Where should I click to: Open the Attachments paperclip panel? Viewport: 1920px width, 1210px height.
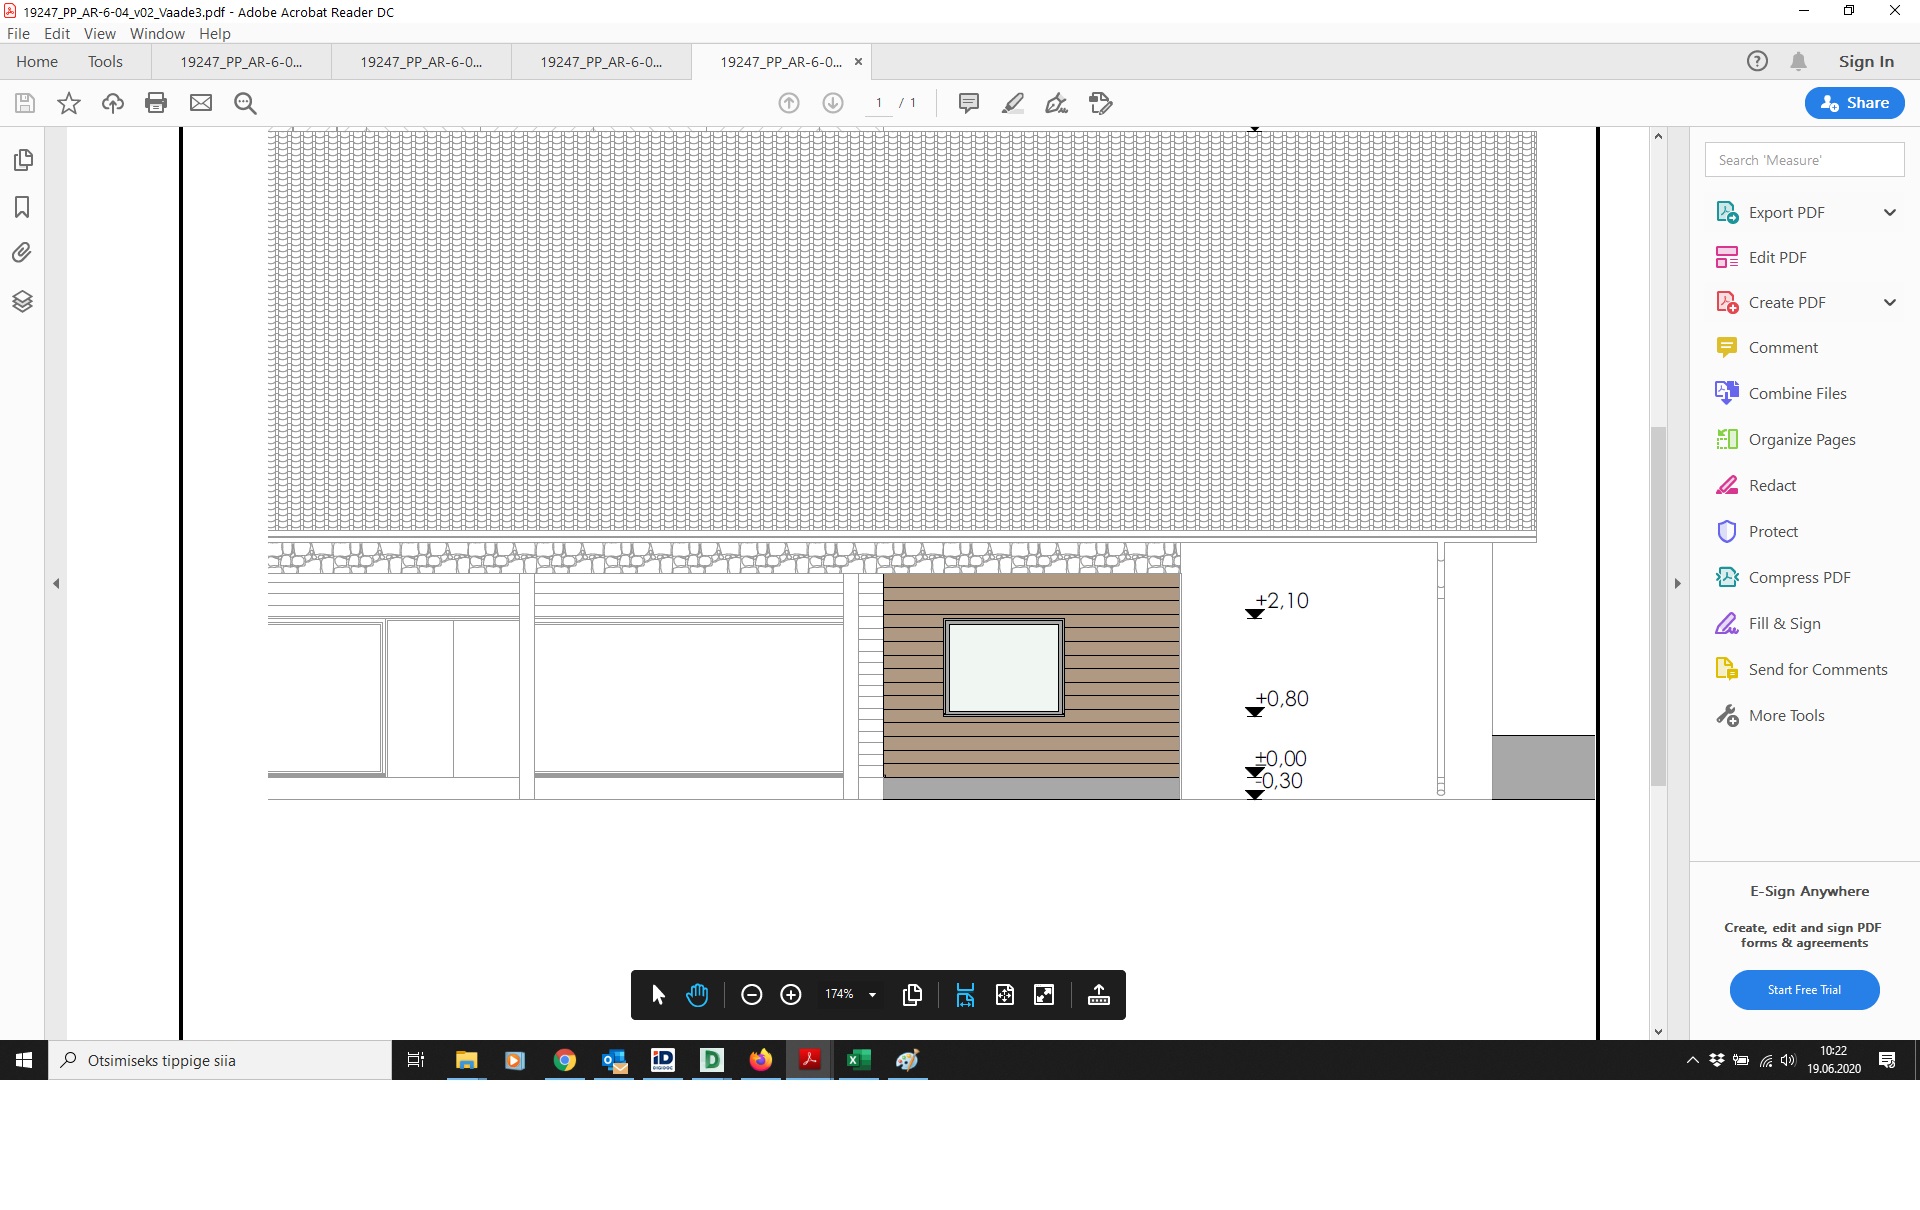coord(22,253)
